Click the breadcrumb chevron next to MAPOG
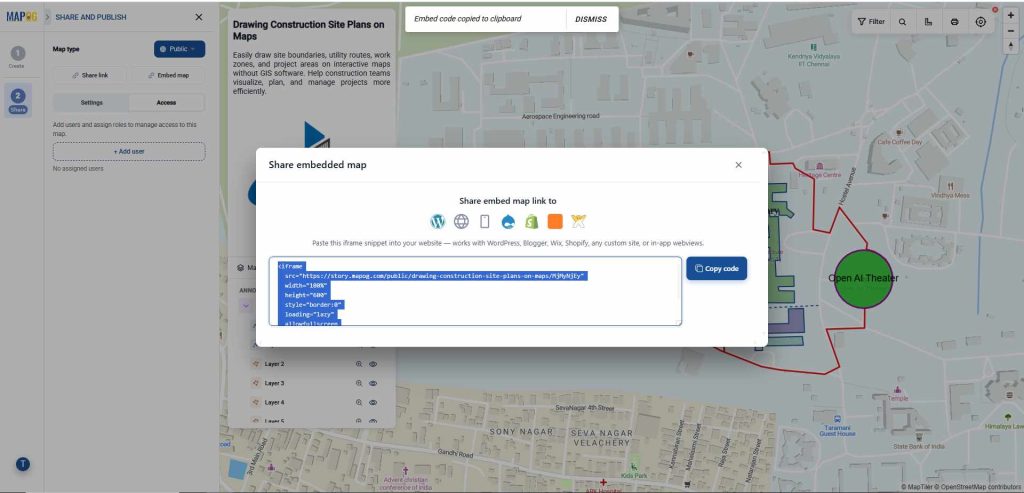This screenshot has height=493, width=1024. 47,17
